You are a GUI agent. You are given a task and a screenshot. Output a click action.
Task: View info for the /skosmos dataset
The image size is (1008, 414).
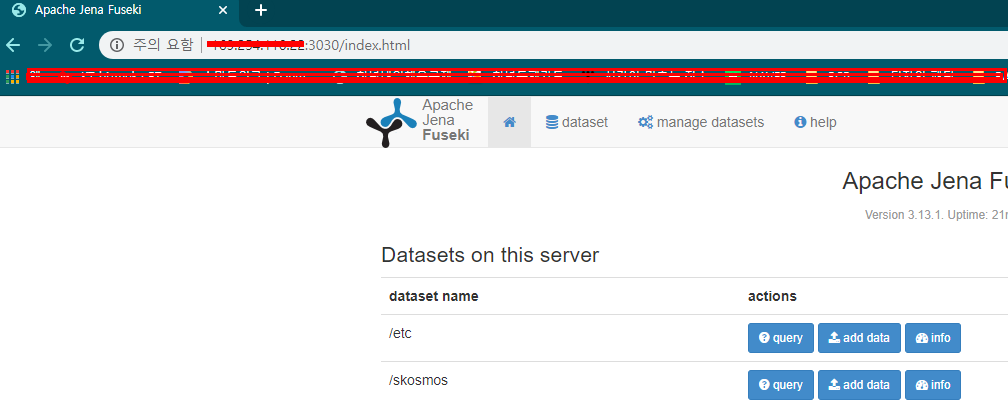click(933, 385)
